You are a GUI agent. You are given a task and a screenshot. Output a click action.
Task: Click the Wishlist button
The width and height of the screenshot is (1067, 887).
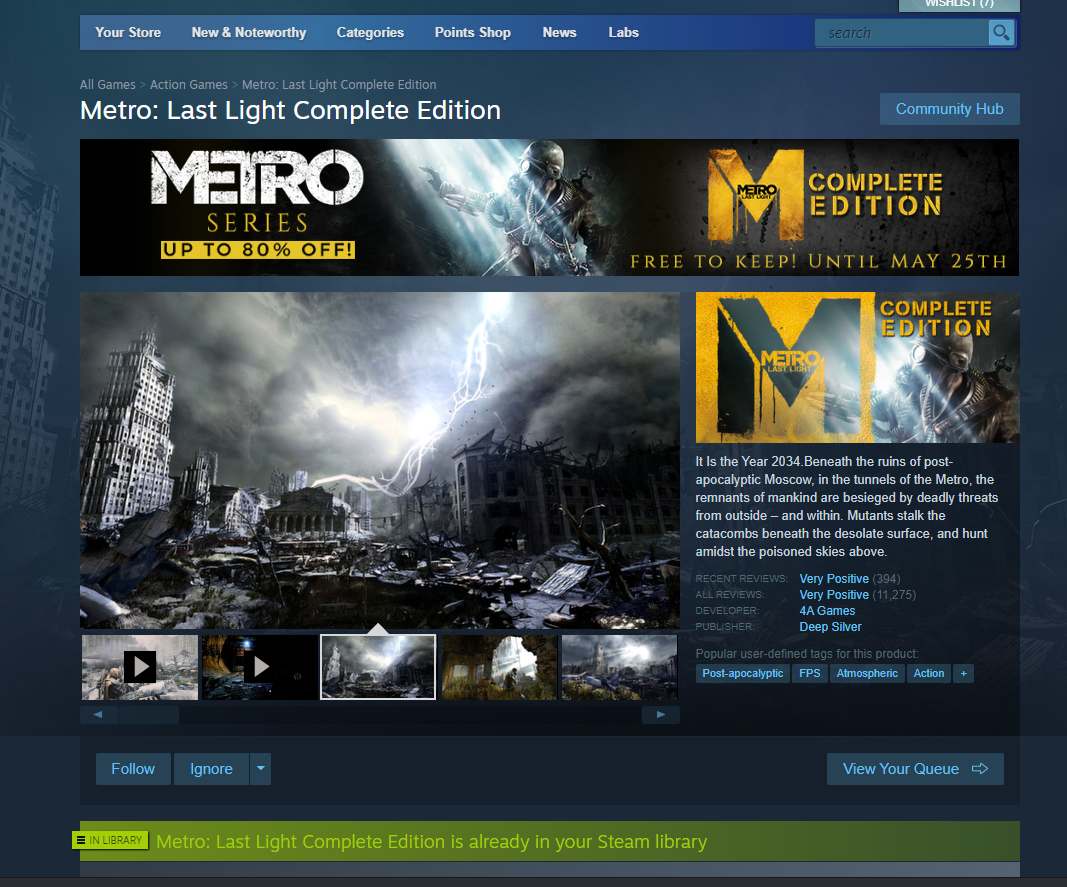[x=959, y=5]
